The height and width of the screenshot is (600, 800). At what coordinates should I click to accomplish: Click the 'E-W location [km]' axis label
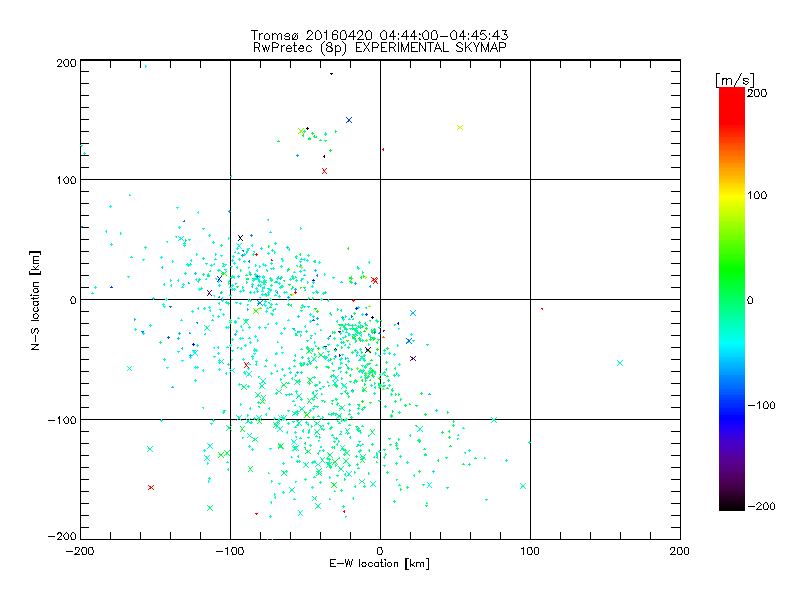(x=379, y=563)
